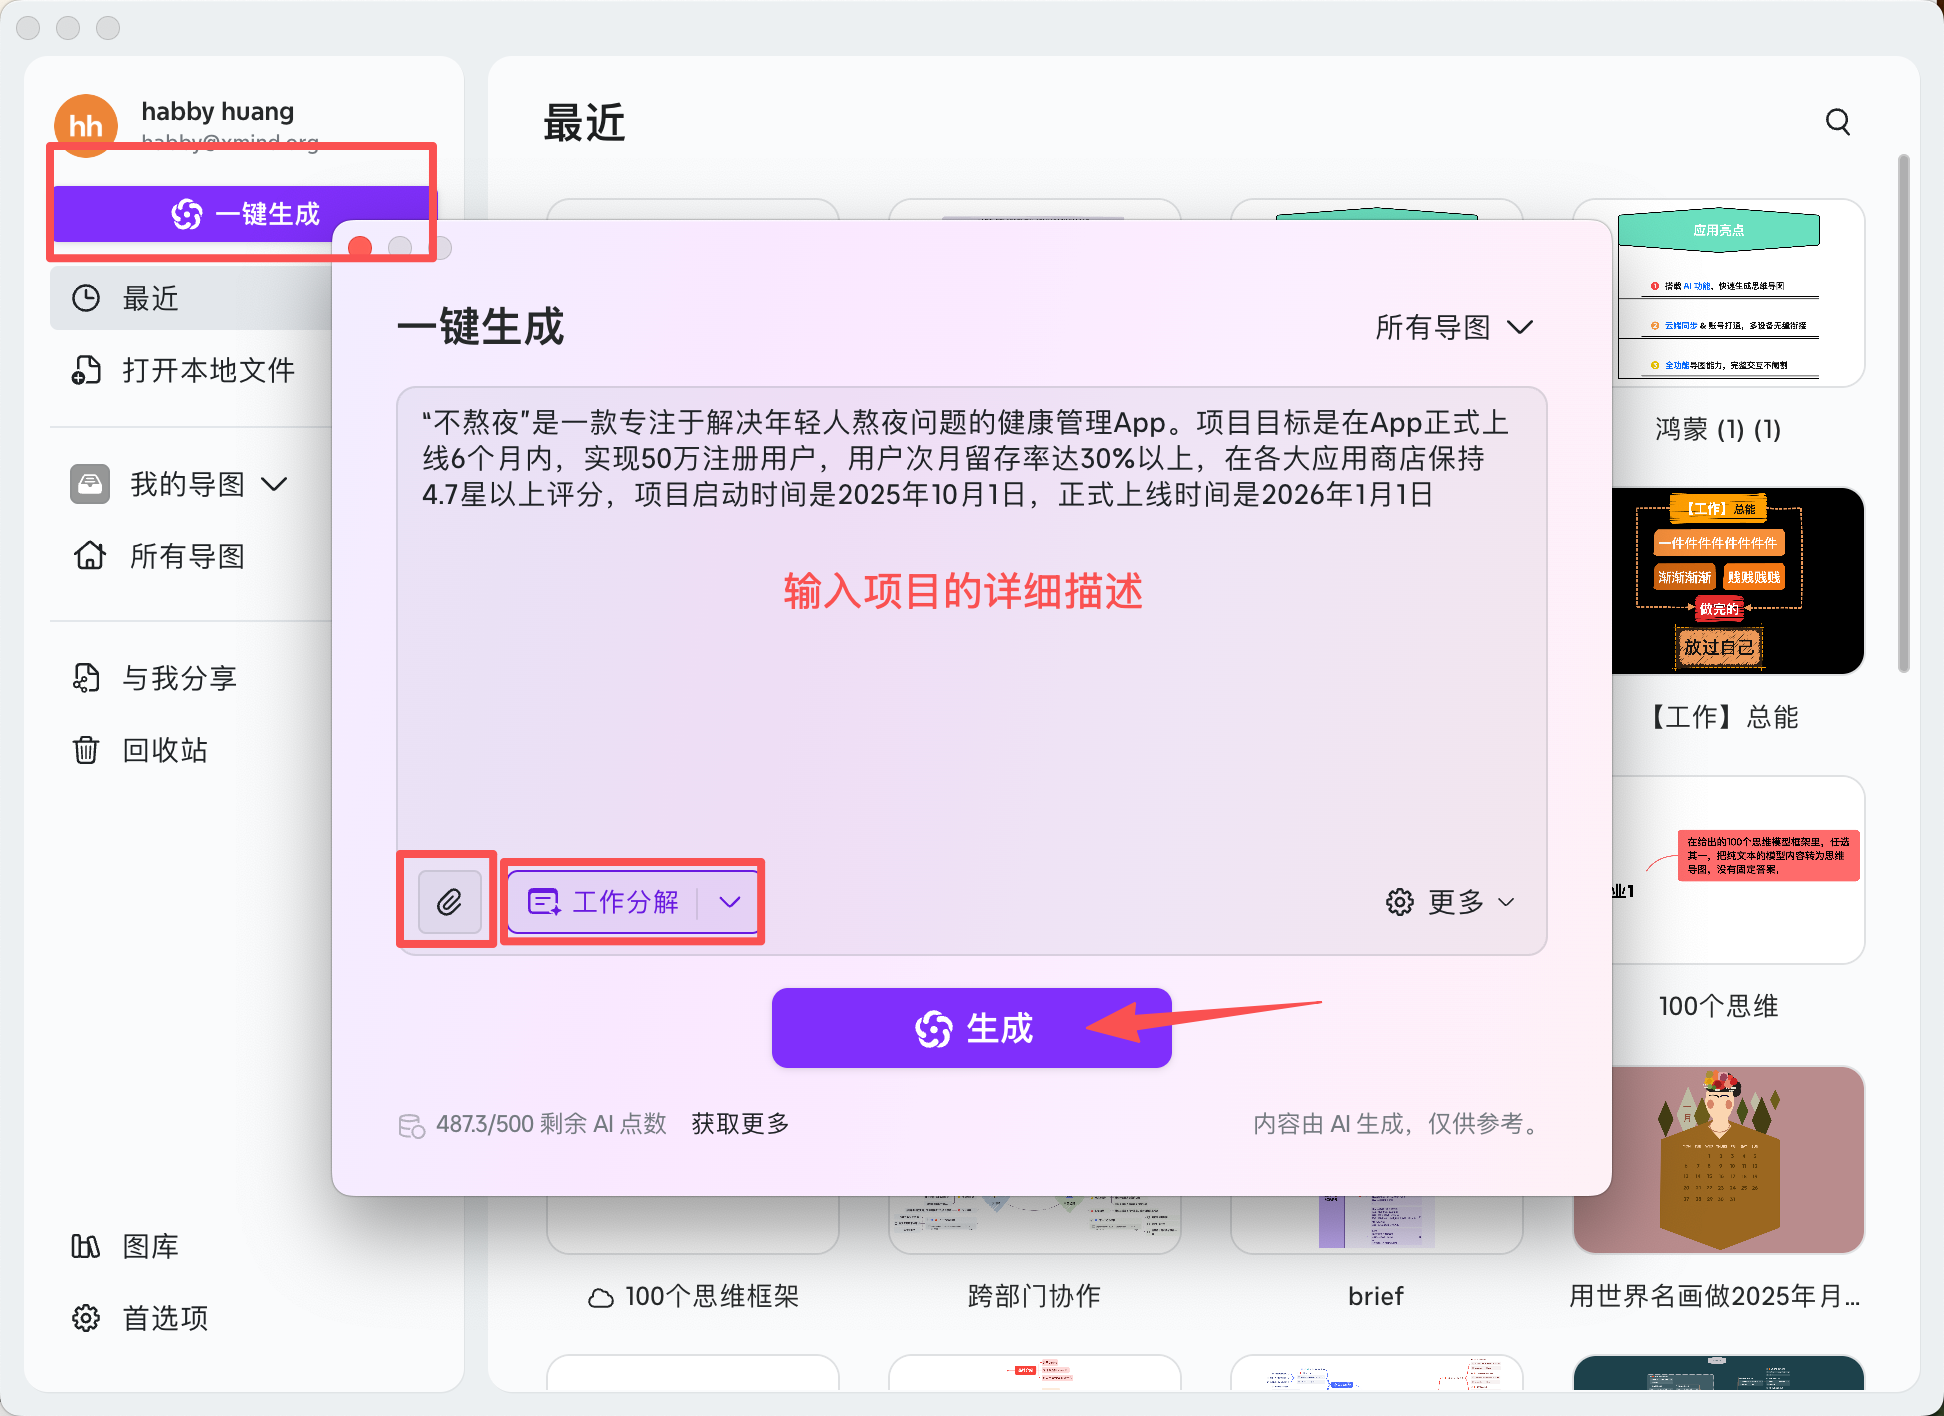Click the paperclip attachment icon in the dialog
Image resolution: width=1944 pixels, height=1416 pixels.
pos(449,901)
